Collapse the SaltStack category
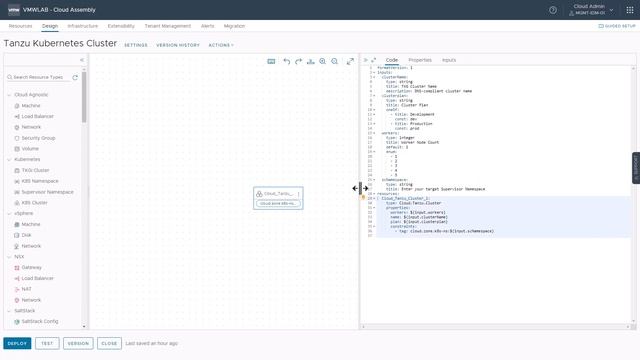This screenshot has width=640, height=360. pyautogui.click(x=9, y=311)
